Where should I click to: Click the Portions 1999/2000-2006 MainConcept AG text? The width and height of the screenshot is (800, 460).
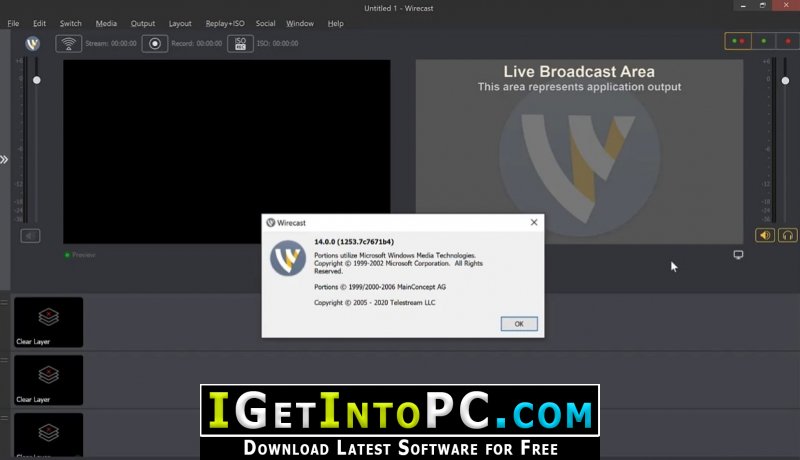point(380,287)
